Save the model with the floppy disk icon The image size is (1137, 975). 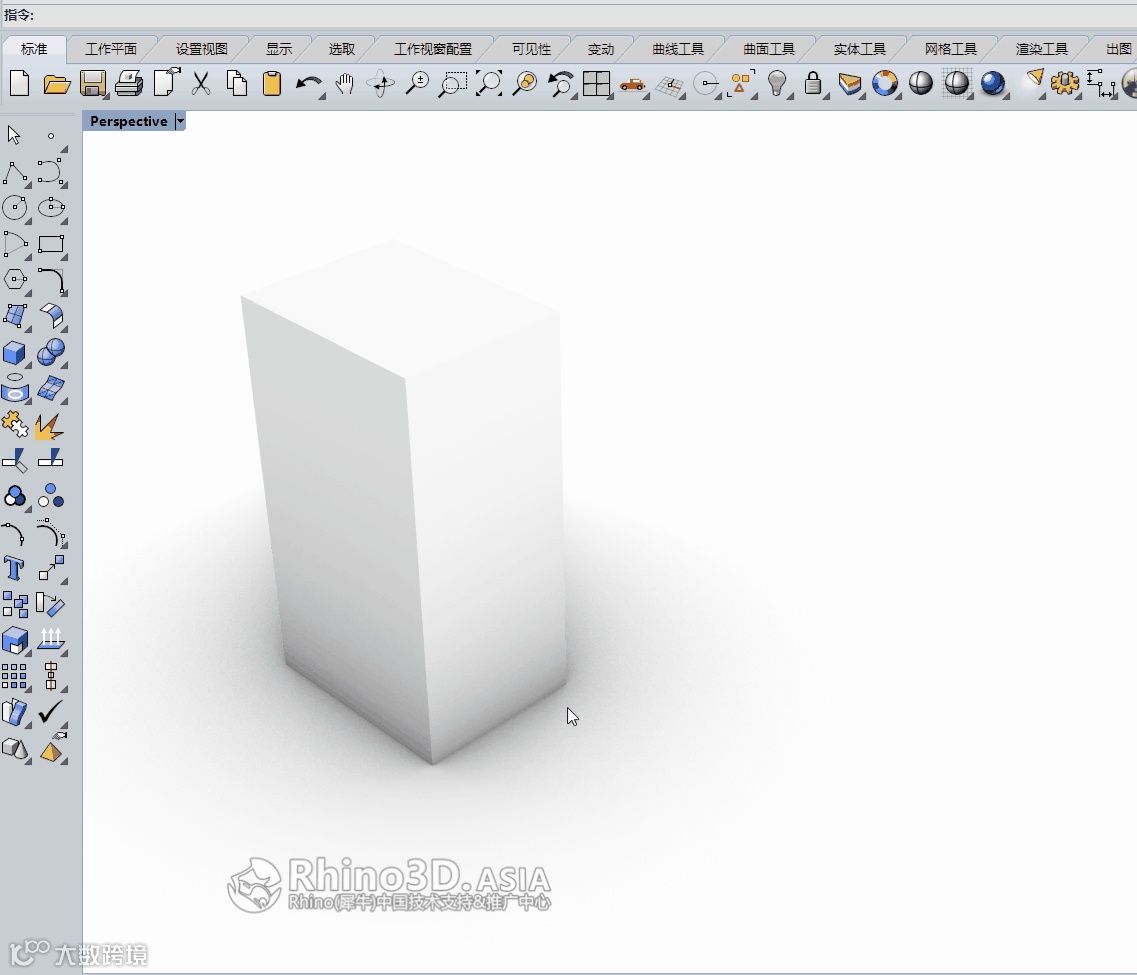(93, 84)
